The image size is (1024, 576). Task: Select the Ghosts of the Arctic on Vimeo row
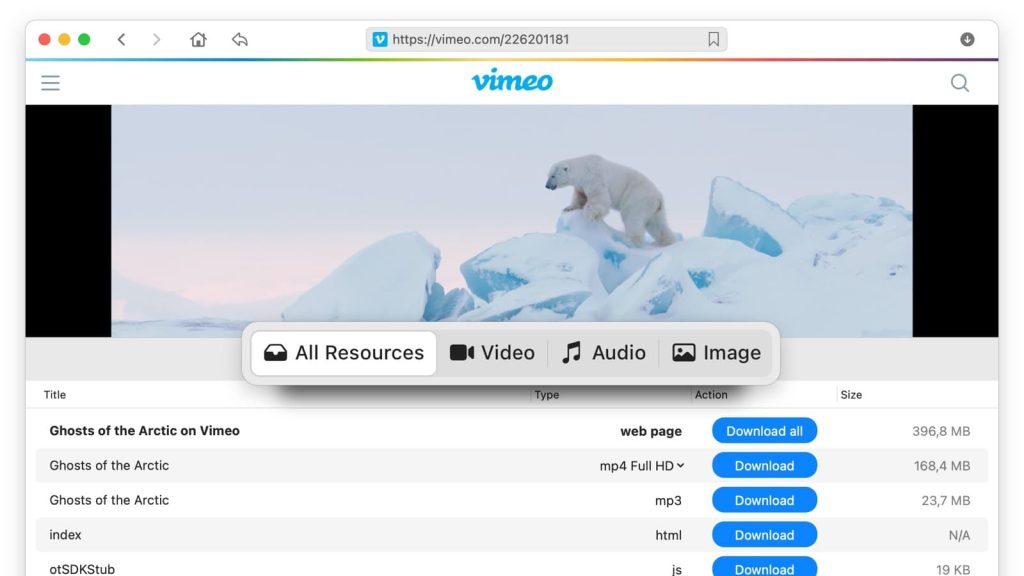(x=512, y=431)
